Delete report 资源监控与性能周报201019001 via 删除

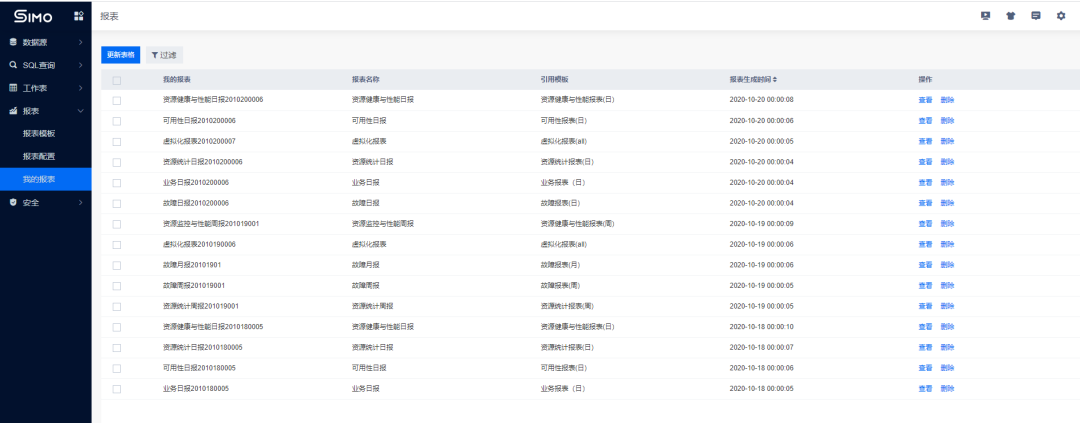(947, 224)
